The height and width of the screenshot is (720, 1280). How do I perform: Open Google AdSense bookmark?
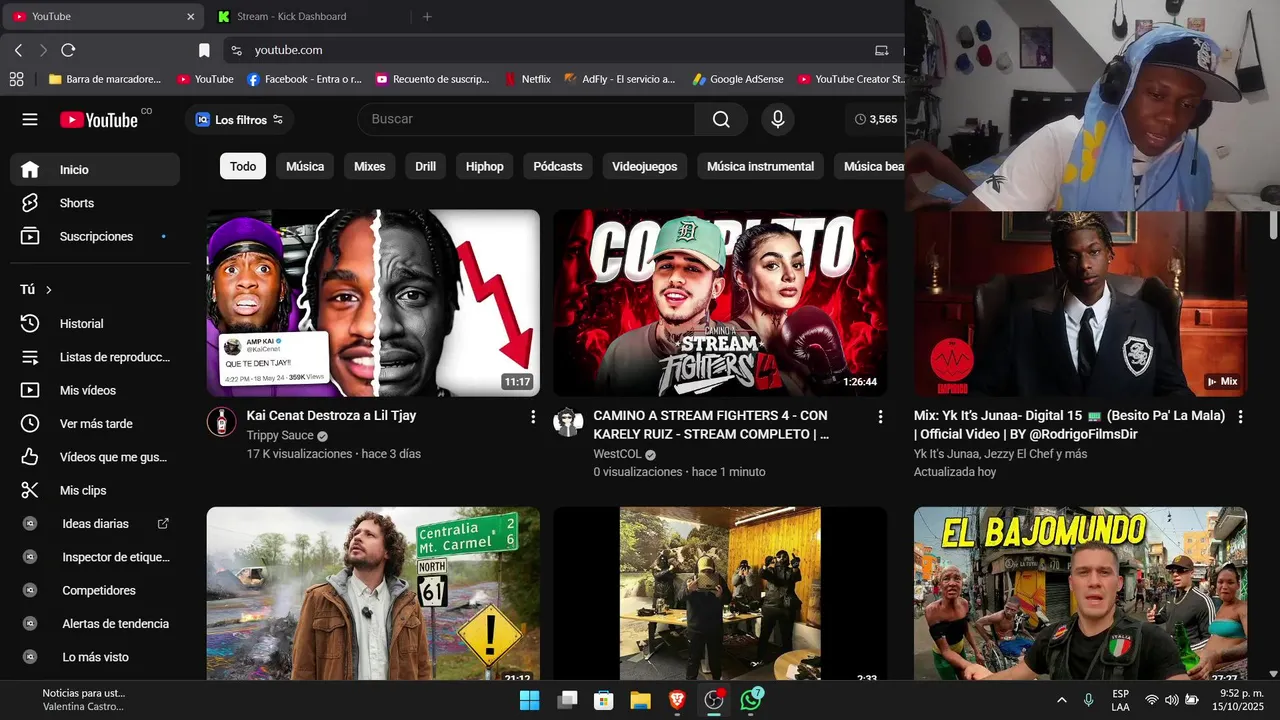tap(738, 79)
